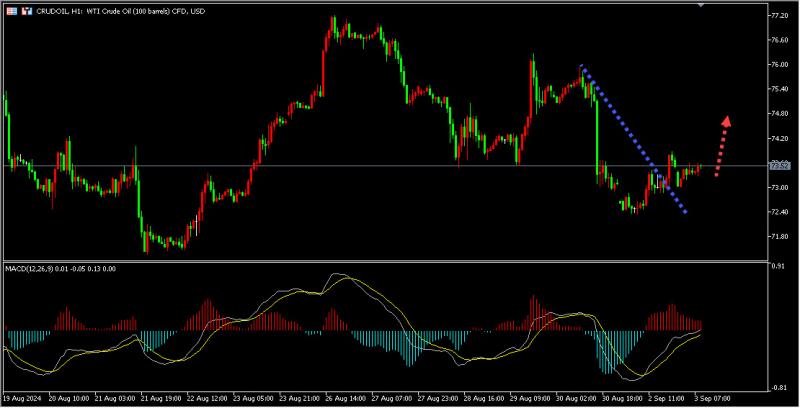The height and width of the screenshot is (408, 800).
Task: Click the 19 Aug 2024 date label
Action: click(x=22, y=398)
